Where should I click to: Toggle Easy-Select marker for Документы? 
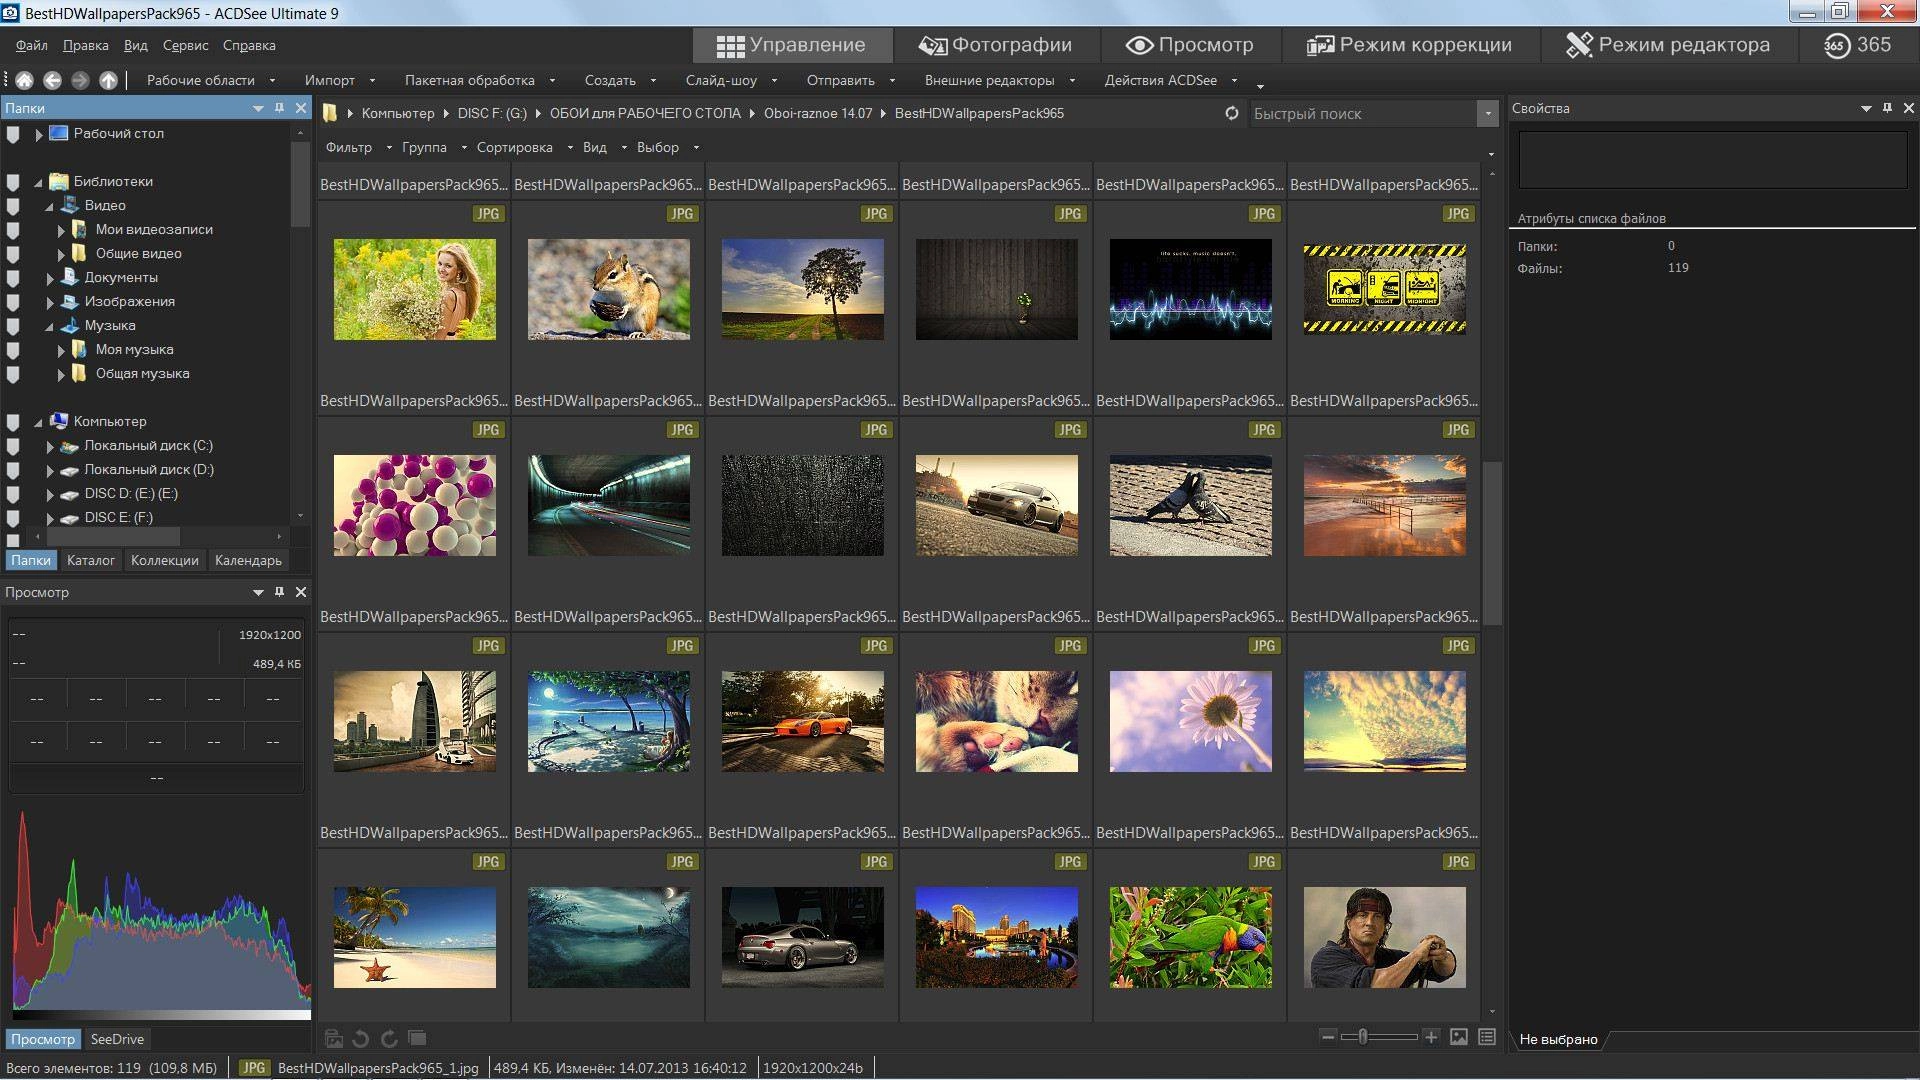13,277
